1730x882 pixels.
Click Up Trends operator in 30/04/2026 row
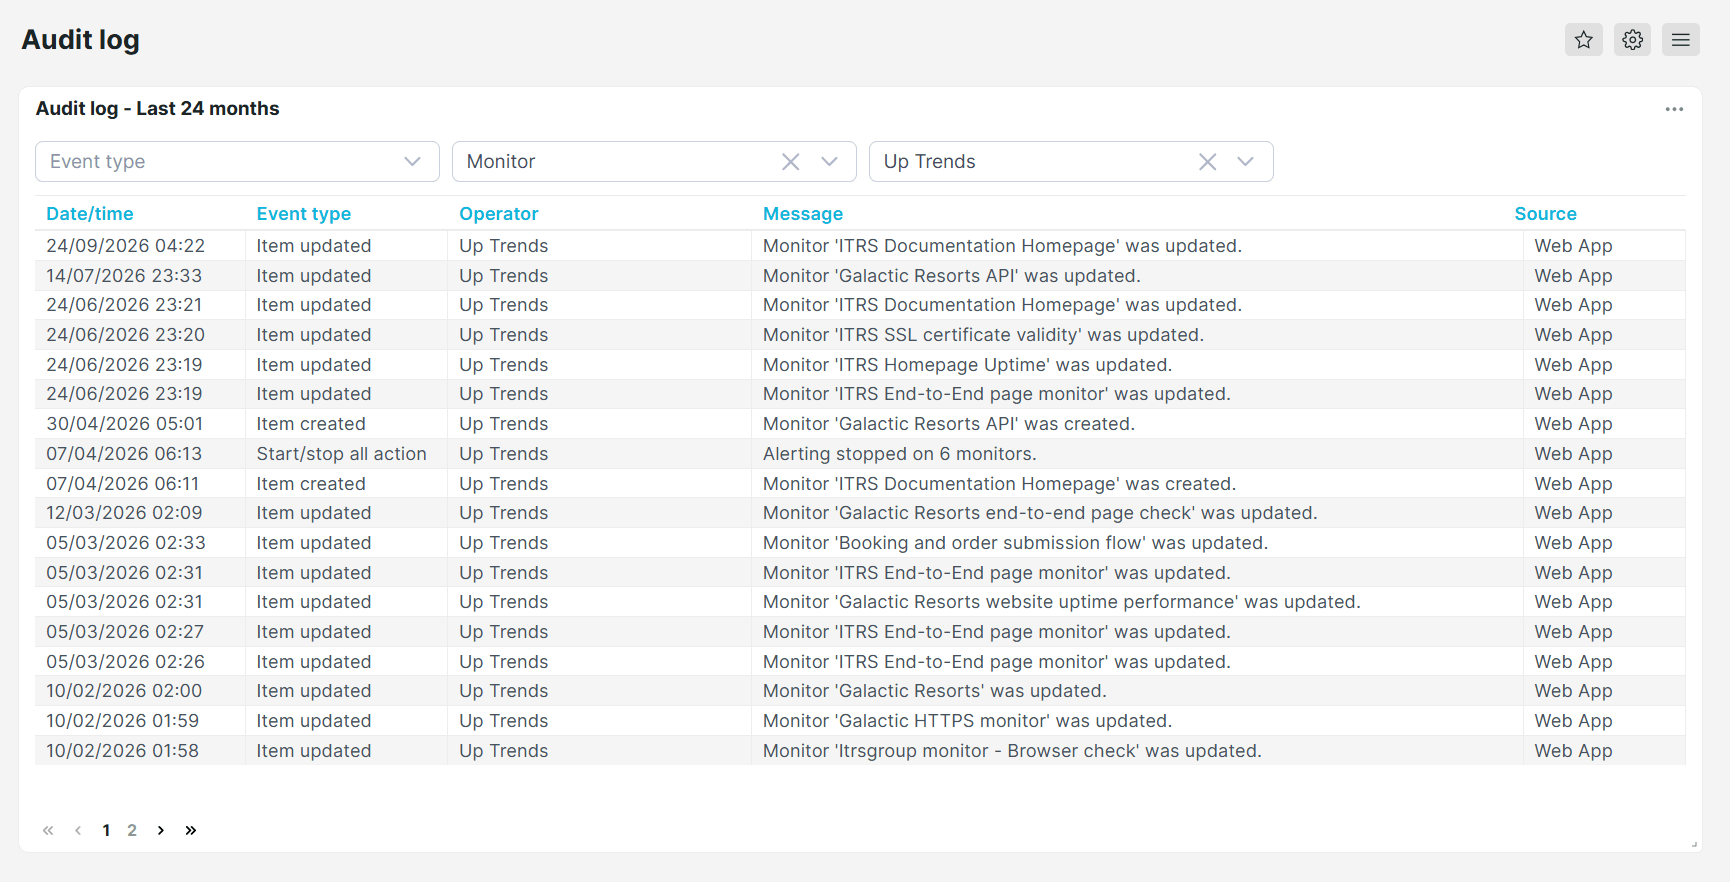pos(504,424)
